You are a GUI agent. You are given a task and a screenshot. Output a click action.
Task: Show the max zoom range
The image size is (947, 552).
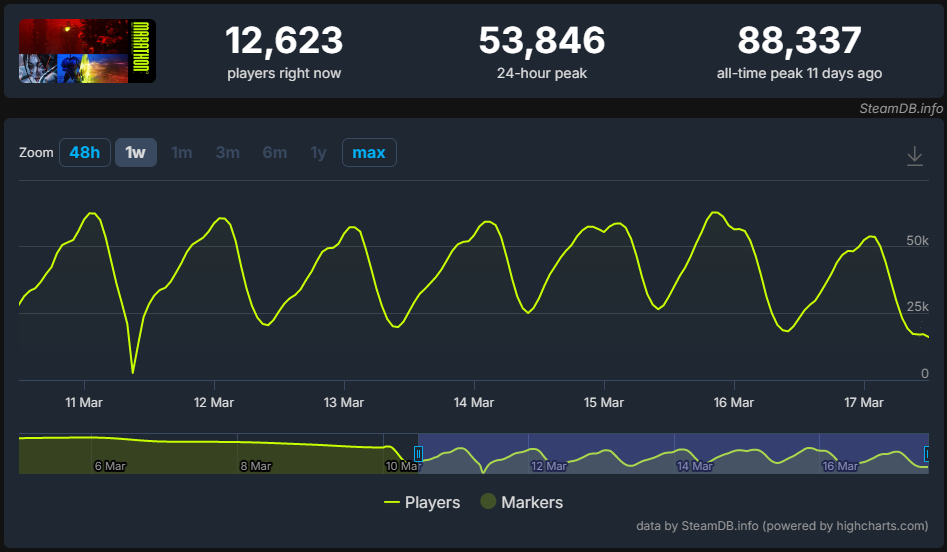pyautogui.click(x=369, y=152)
